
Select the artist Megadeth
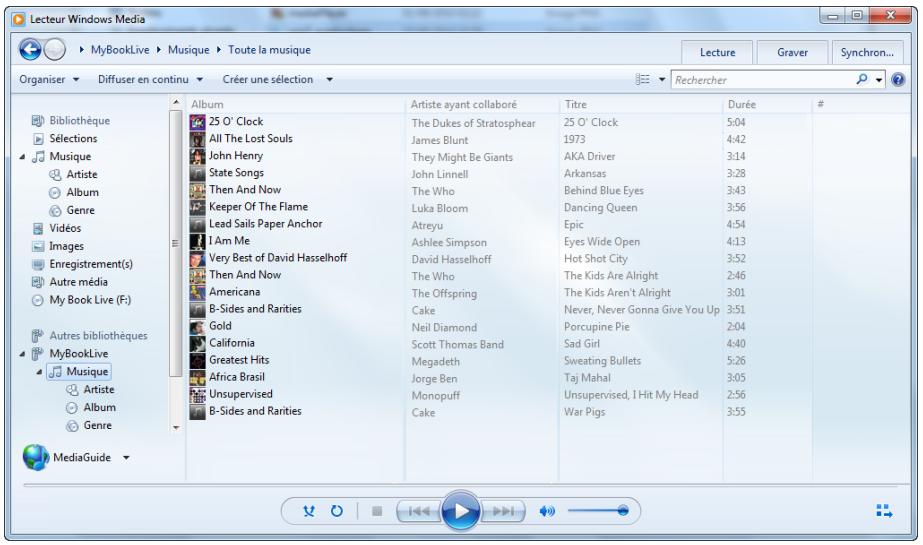tap(436, 361)
